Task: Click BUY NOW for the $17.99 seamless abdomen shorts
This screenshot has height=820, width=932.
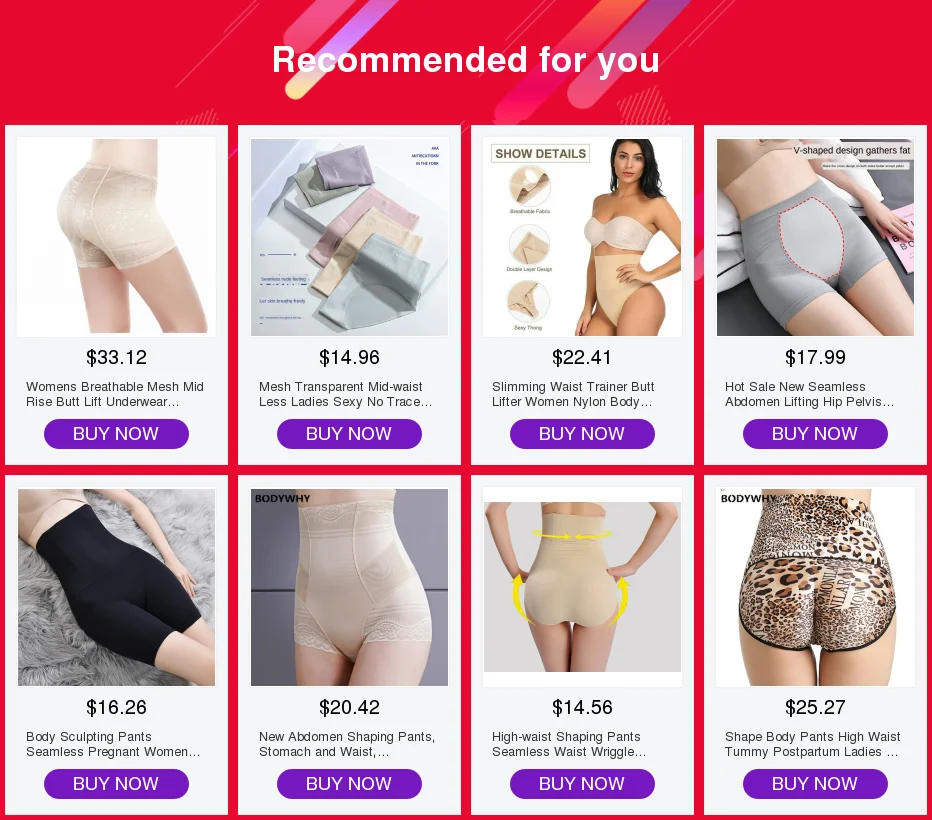Action: pyautogui.click(x=816, y=434)
